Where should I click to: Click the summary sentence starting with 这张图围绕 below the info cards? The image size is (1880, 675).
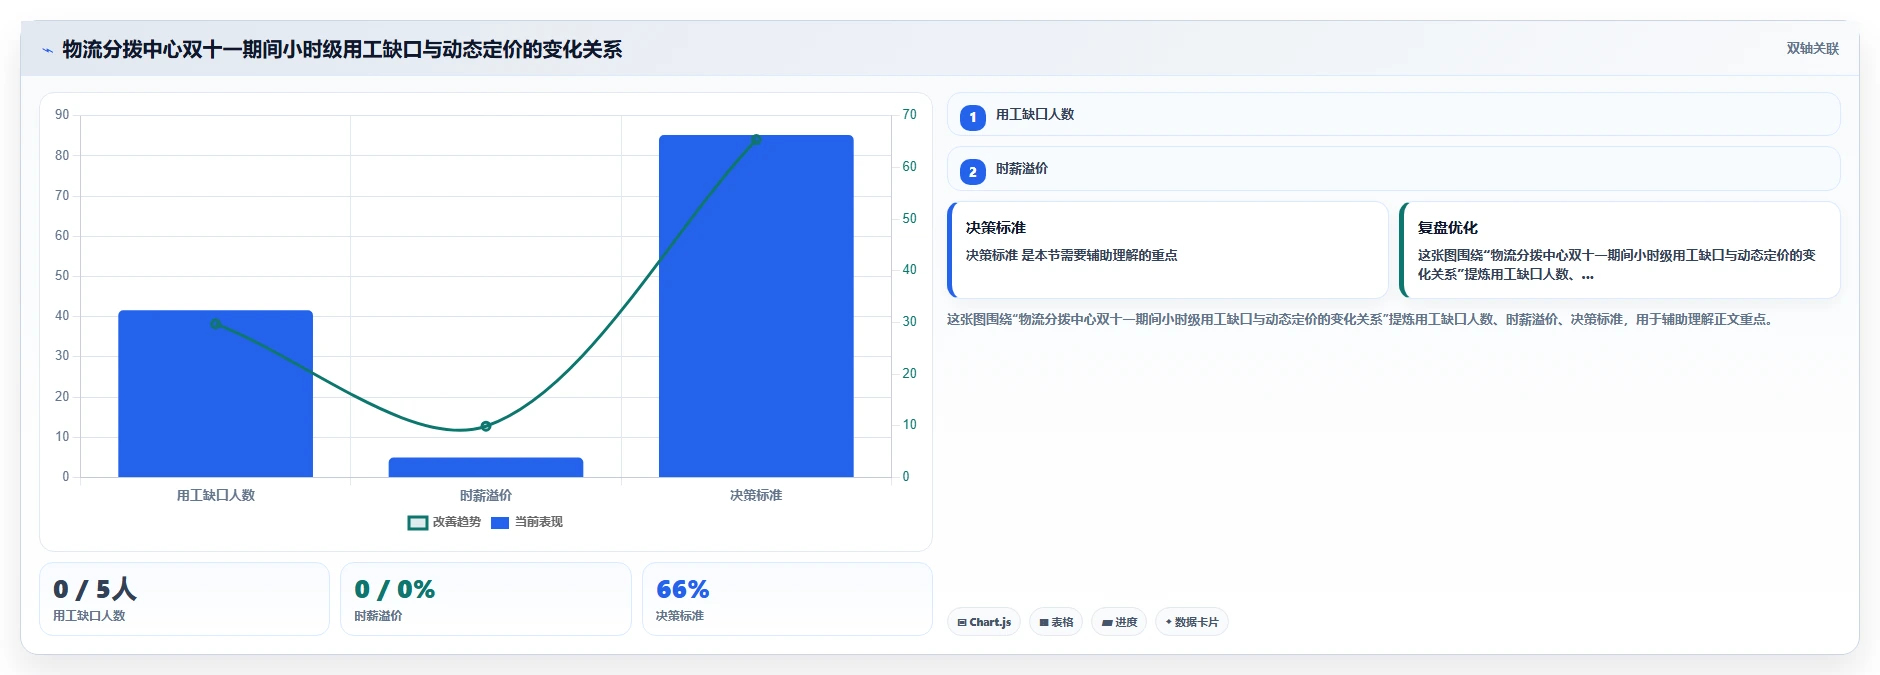click(x=1362, y=320)
